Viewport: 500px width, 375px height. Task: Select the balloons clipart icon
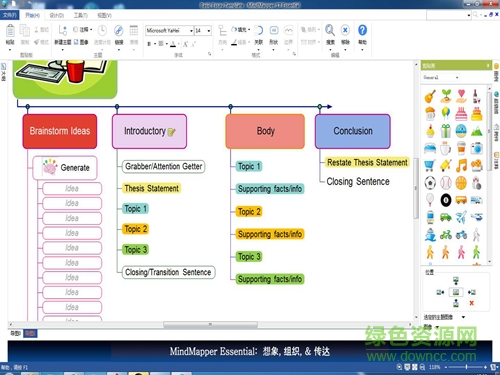click(x=446, y=114)
